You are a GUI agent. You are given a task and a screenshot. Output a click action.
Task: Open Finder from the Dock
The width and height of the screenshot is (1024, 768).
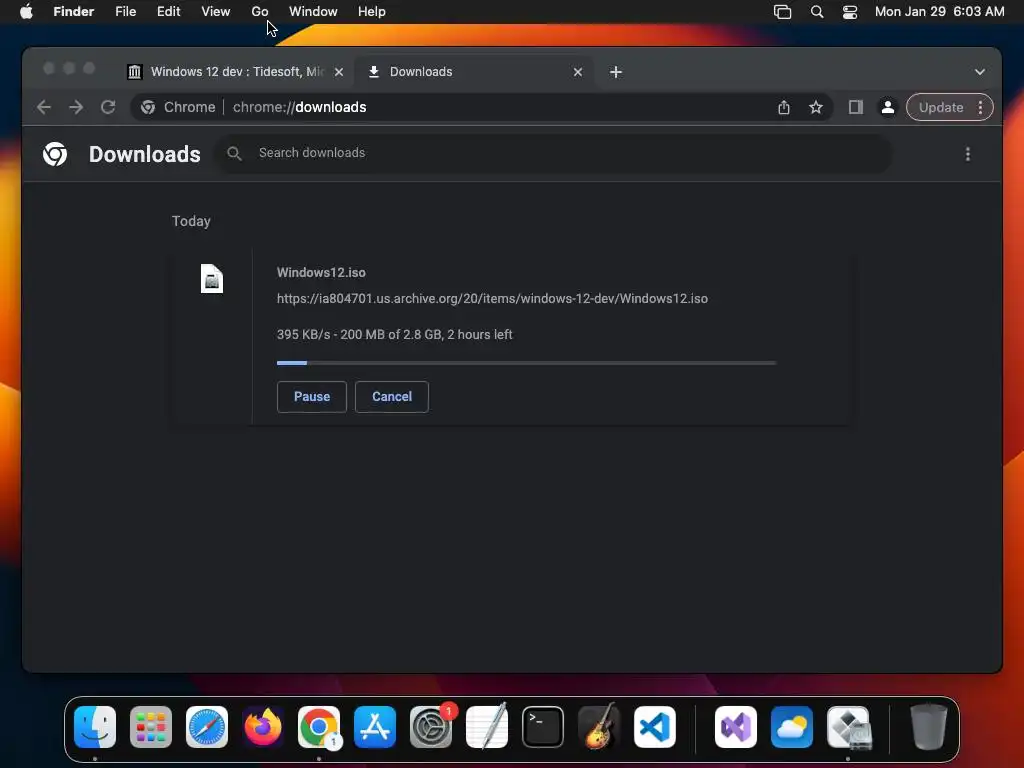tap(95, 726)
